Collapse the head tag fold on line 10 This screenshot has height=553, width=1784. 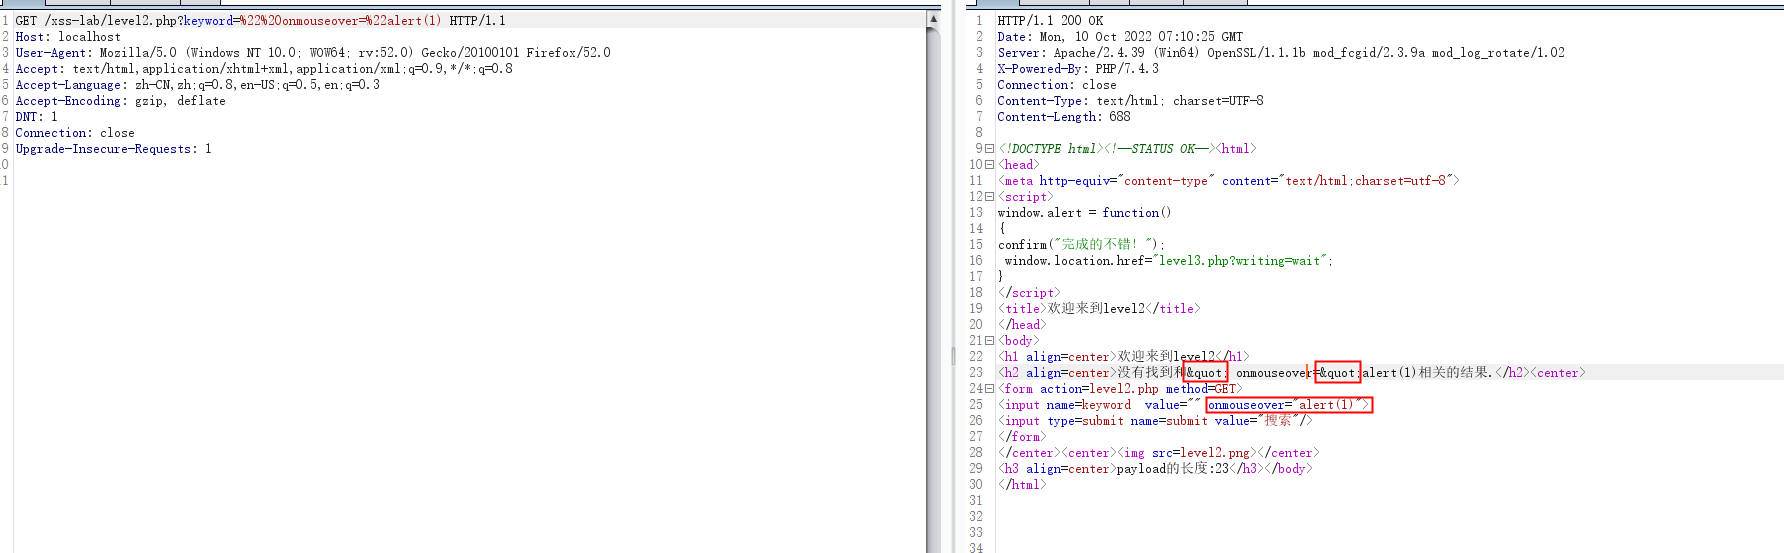(x=990, y=165)
